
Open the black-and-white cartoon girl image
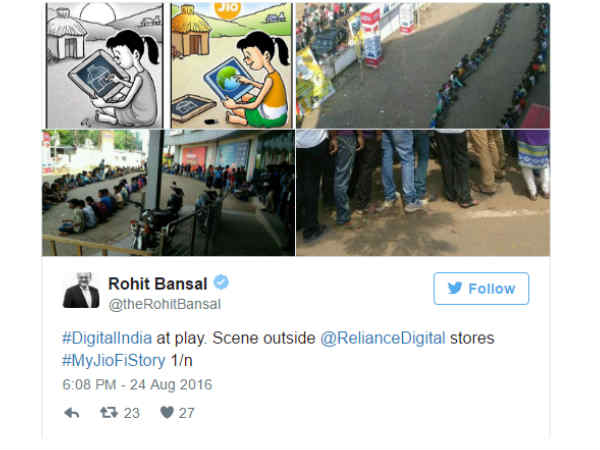[x=104, y=65]
